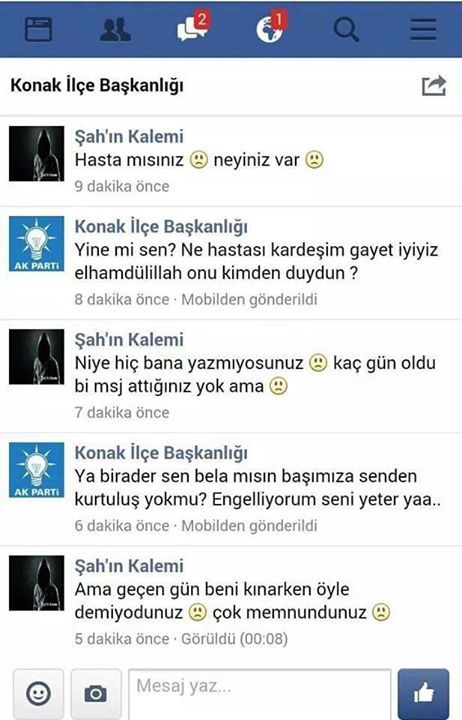Tap AK Parti avatar beside 'Yine mi sen?'
The image size is (462, 720).
point(37,243)
